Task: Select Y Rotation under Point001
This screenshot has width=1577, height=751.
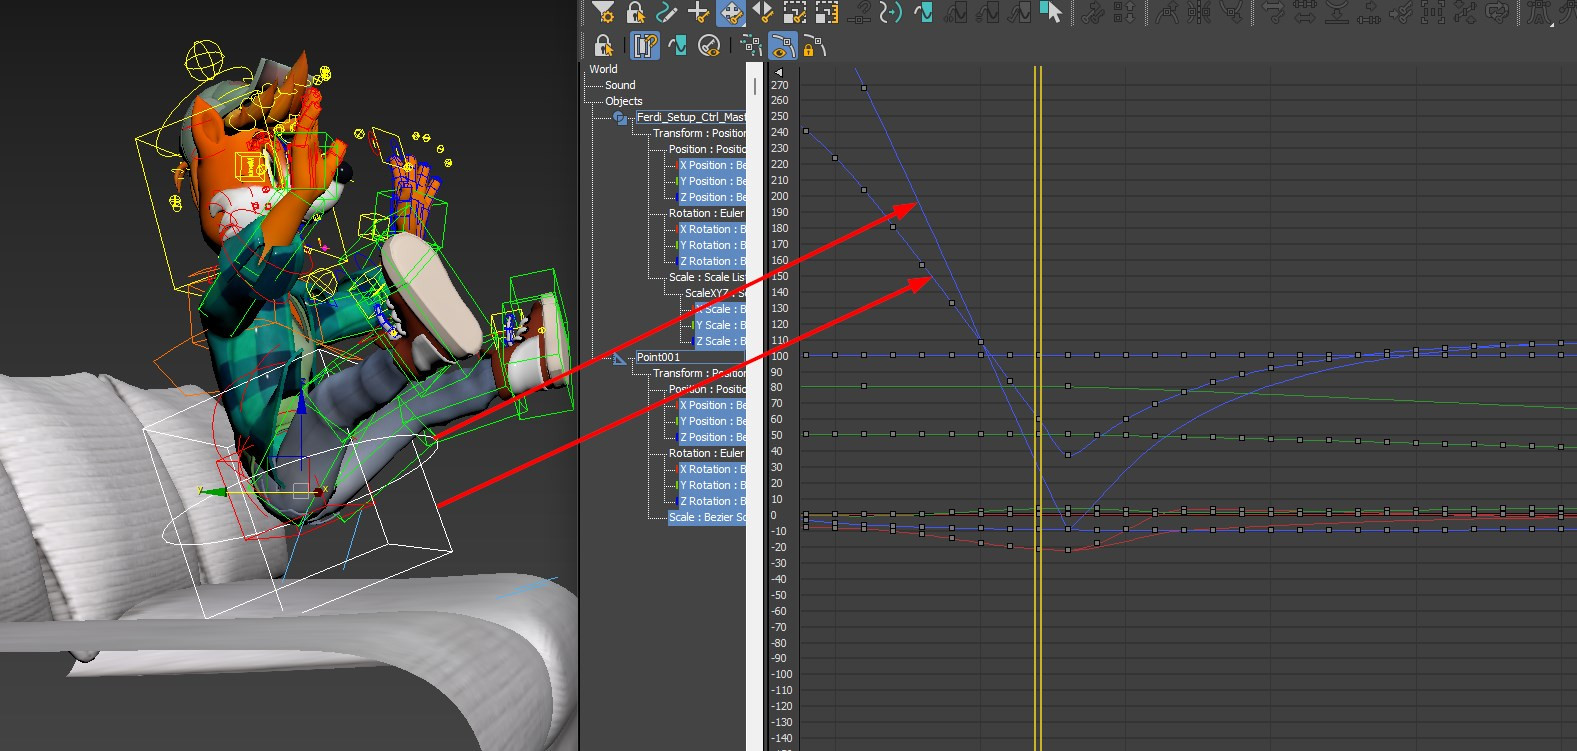Action: [x=712, y=485]
